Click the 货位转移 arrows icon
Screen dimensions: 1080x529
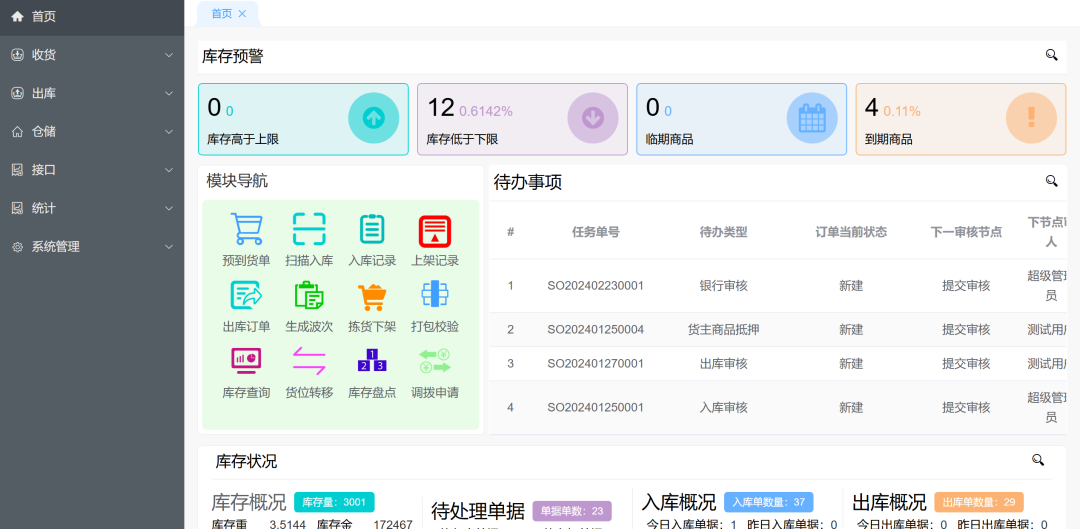(x=309, y=361)
